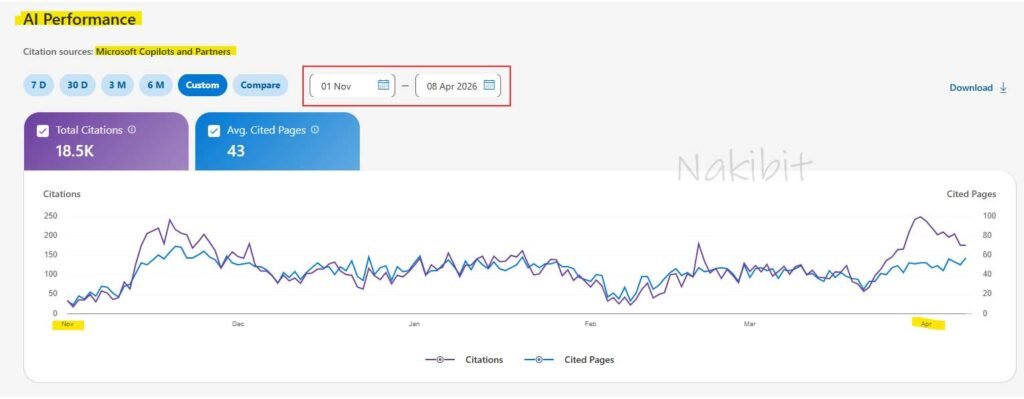
Task: Click the Dec label on chart axis
Action: [238, 324]
